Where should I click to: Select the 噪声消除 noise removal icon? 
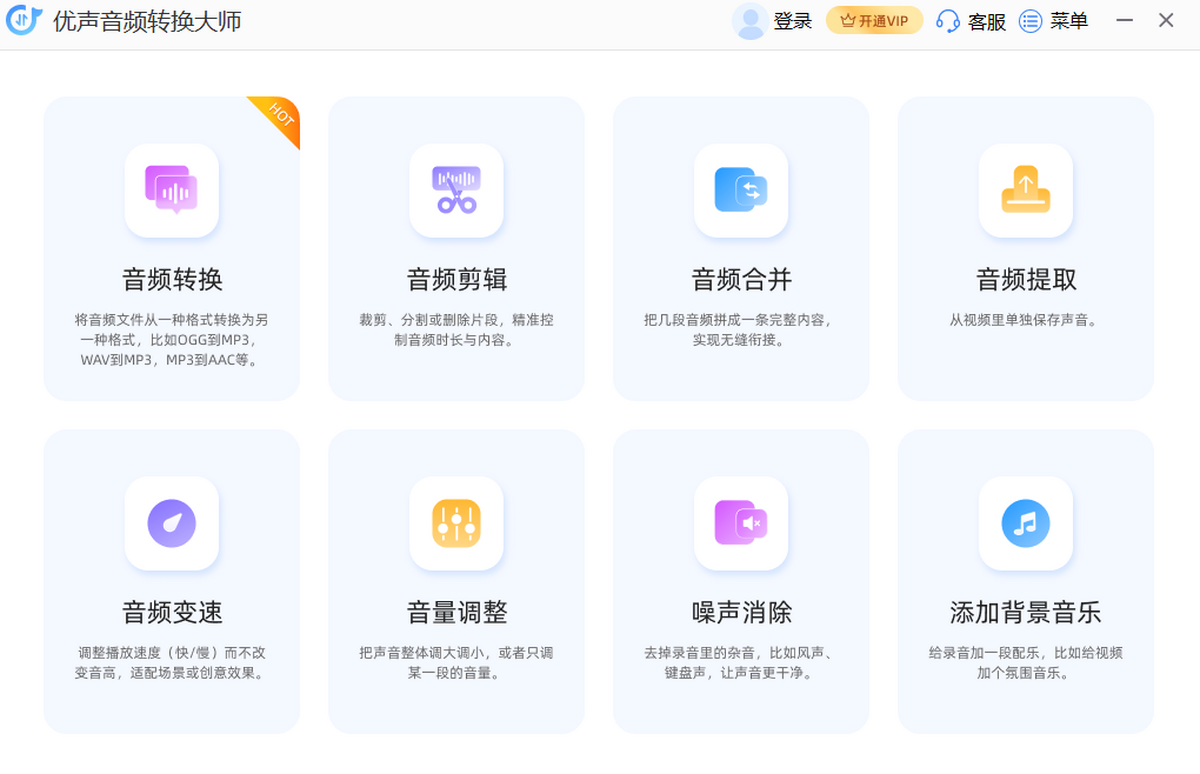(x=740, y=524)
